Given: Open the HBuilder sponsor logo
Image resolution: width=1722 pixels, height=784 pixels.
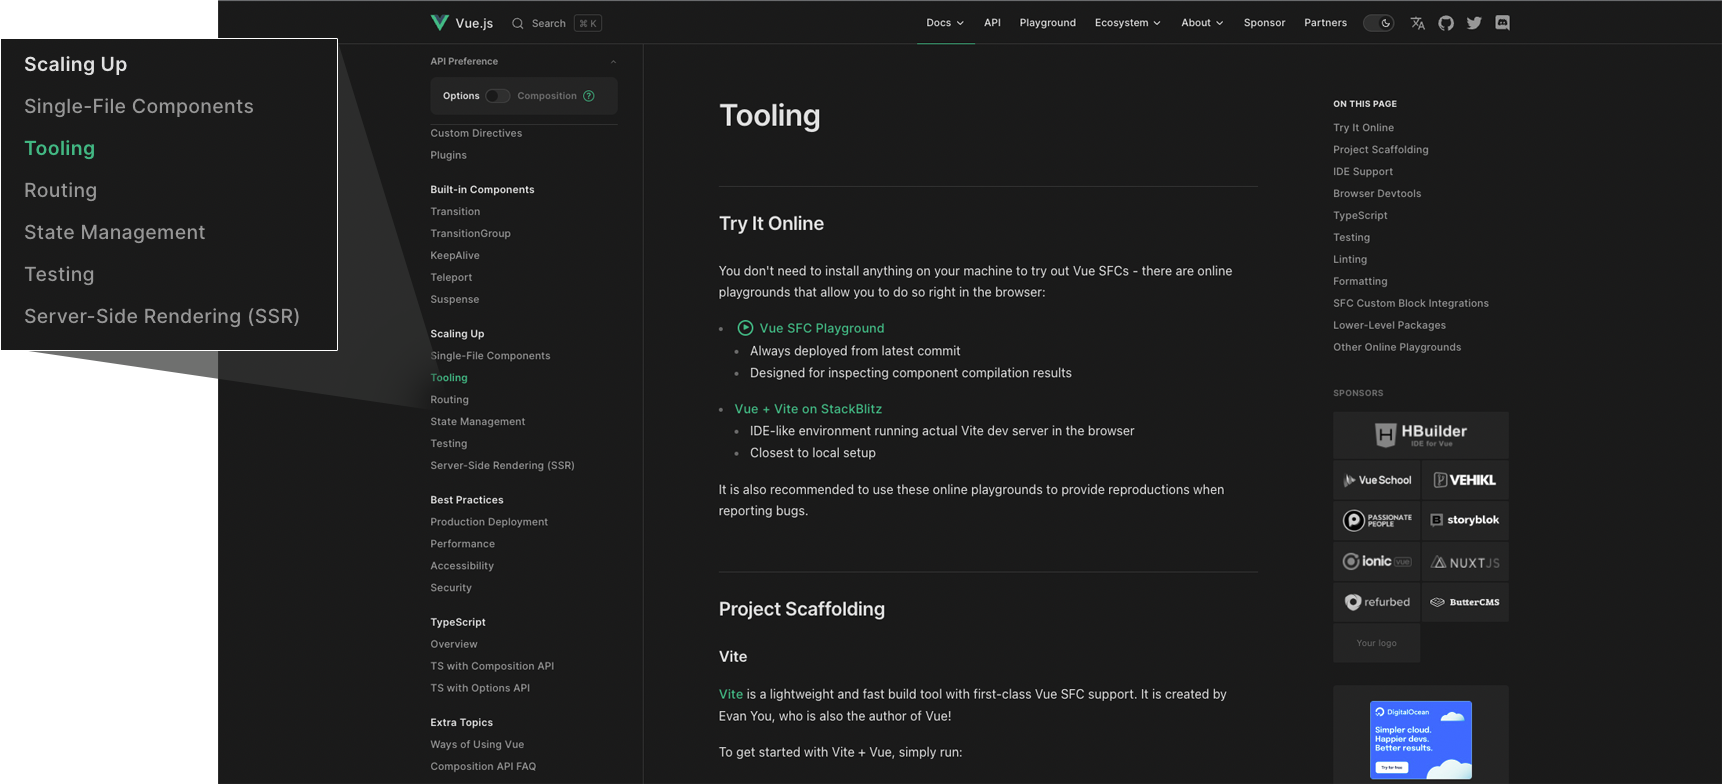Looking at the screenshot, I should pyautogui.click(x=1420, y=435).
